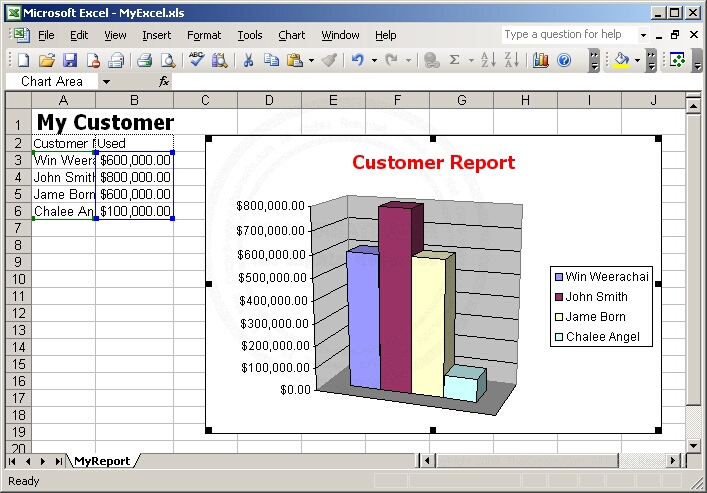The height and width of the screenshot is (493, 707).
Task: Open the Fill Color palette dropdown
Action: point(637,60)
